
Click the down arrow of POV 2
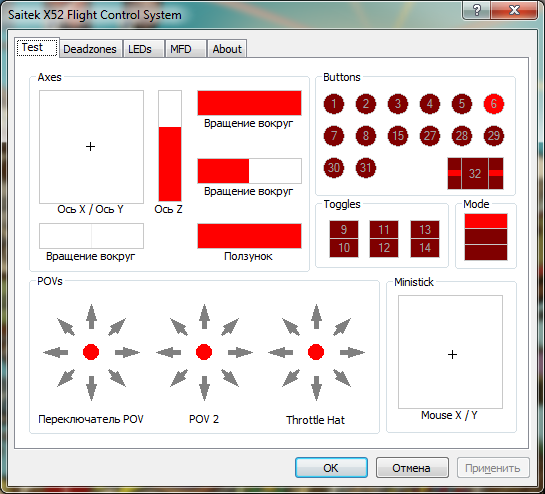(204, 388)
